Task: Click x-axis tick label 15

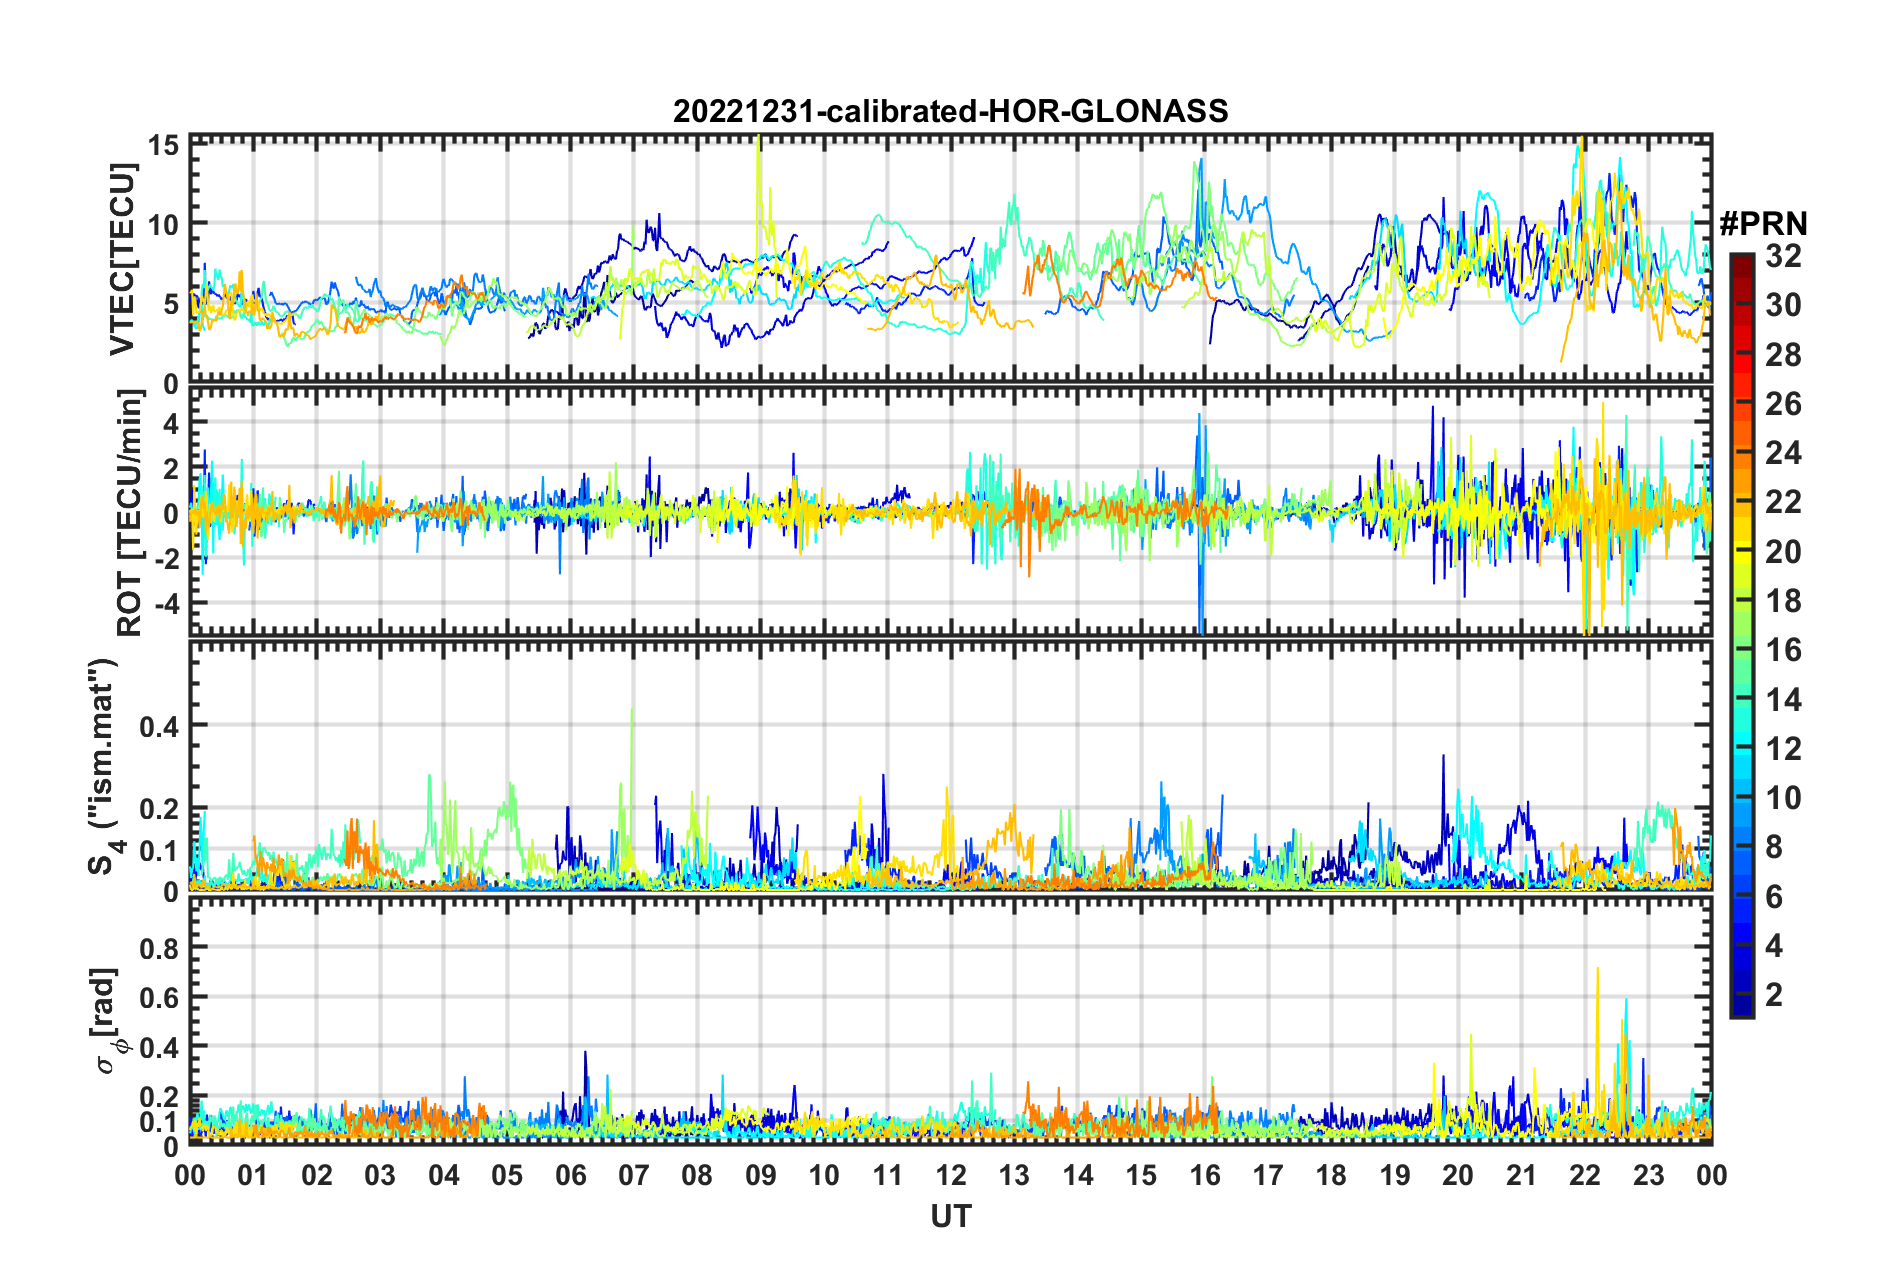Action: (1141, 1176)
